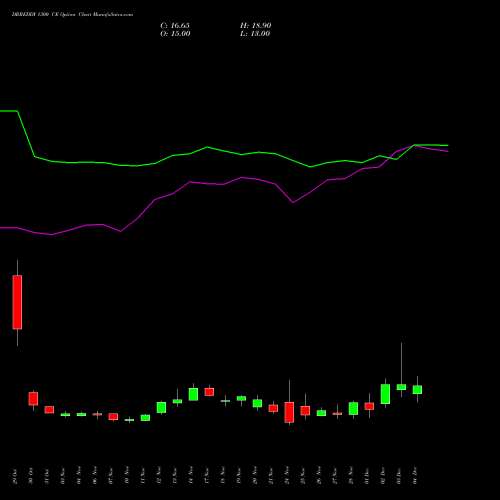Click the low price value L: 13.00
Screen dimensions: 500x500
click(255, 34)
